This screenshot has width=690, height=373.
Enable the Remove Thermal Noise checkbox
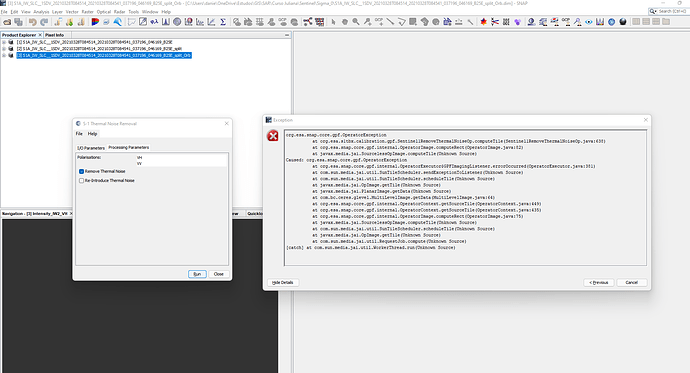point(81,172)
